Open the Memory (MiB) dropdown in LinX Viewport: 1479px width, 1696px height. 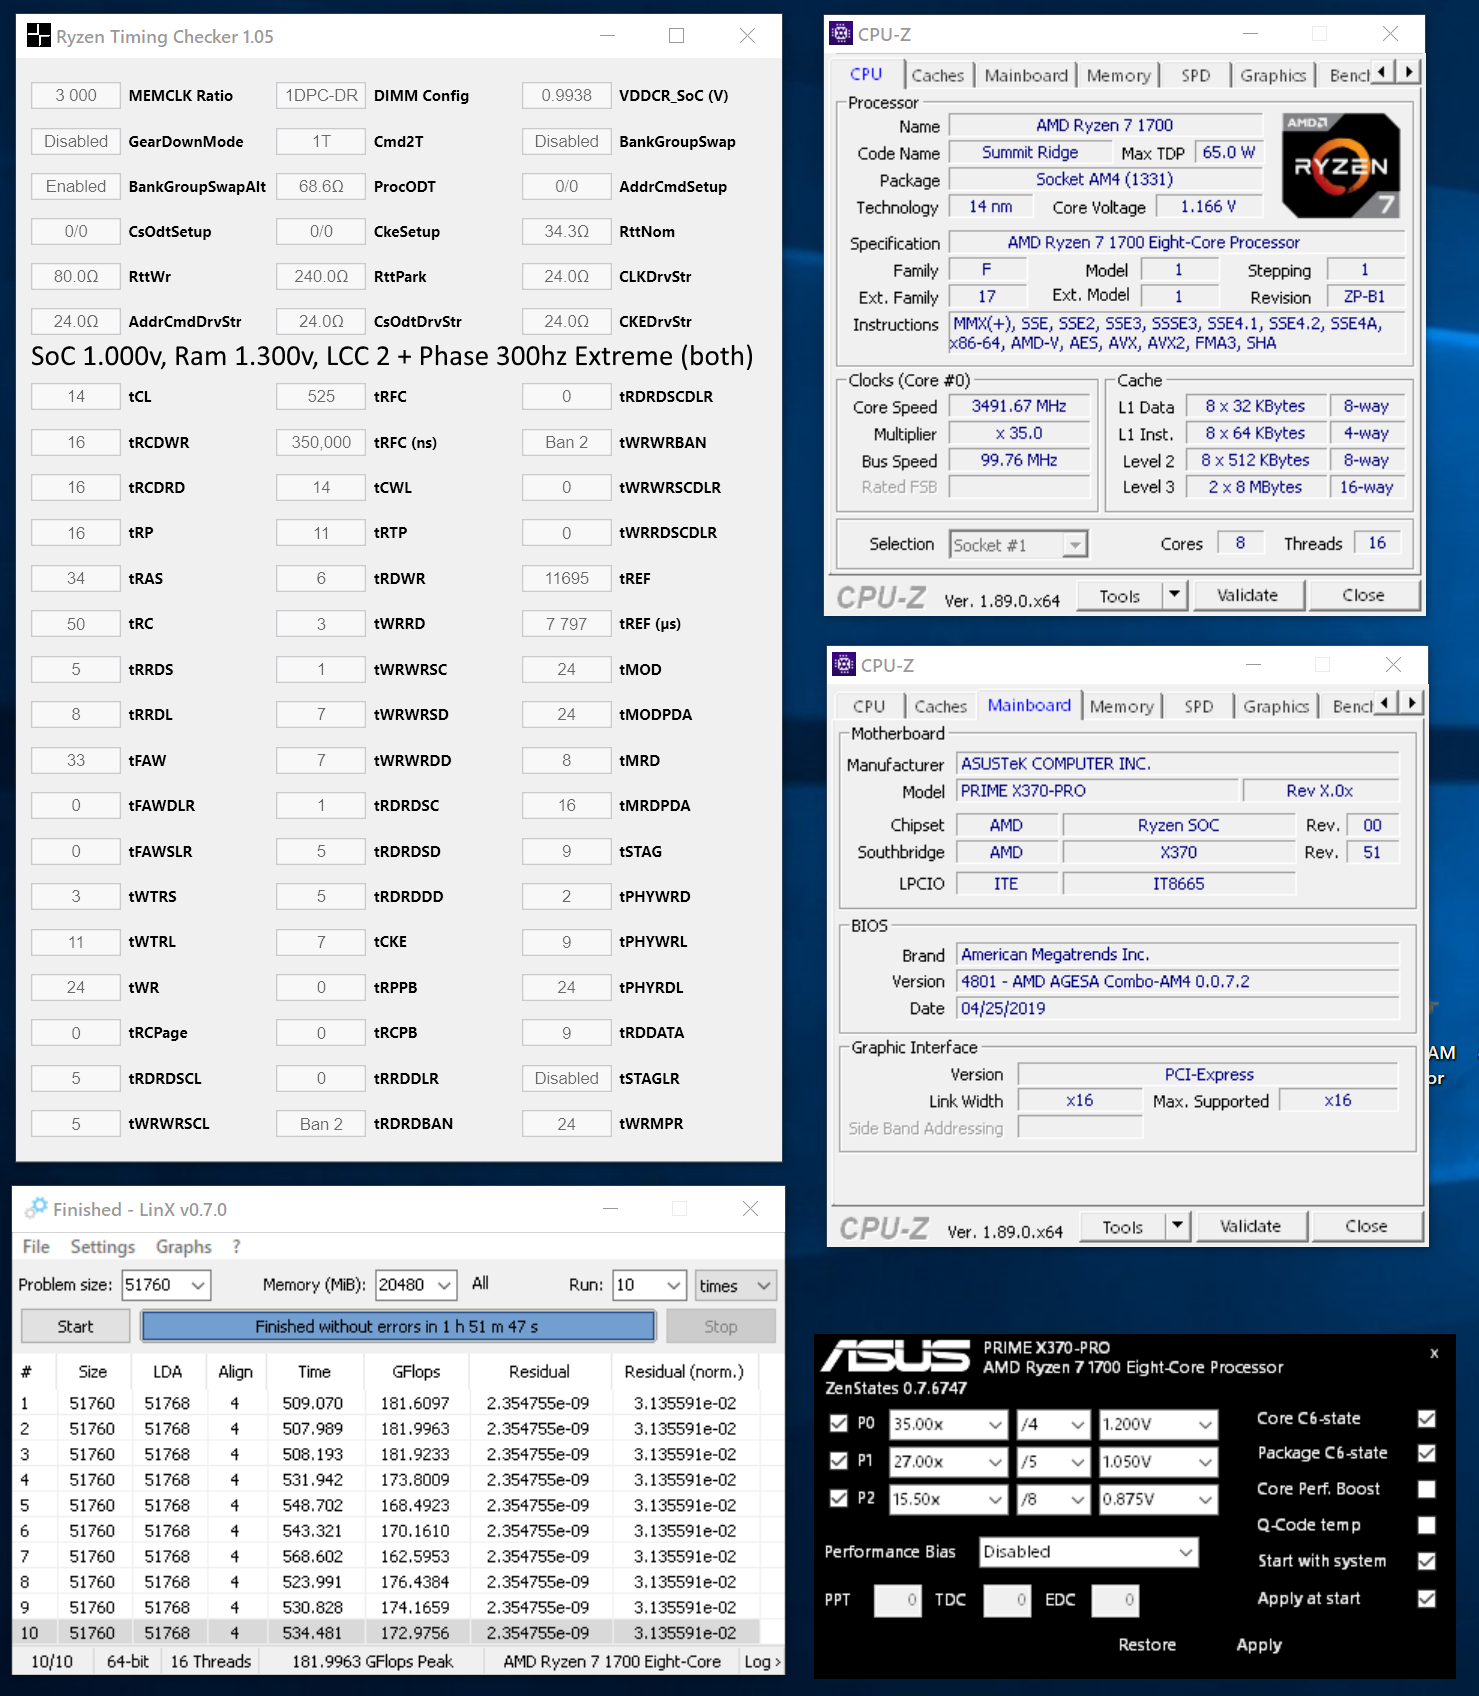click(x=416, y=1285)
